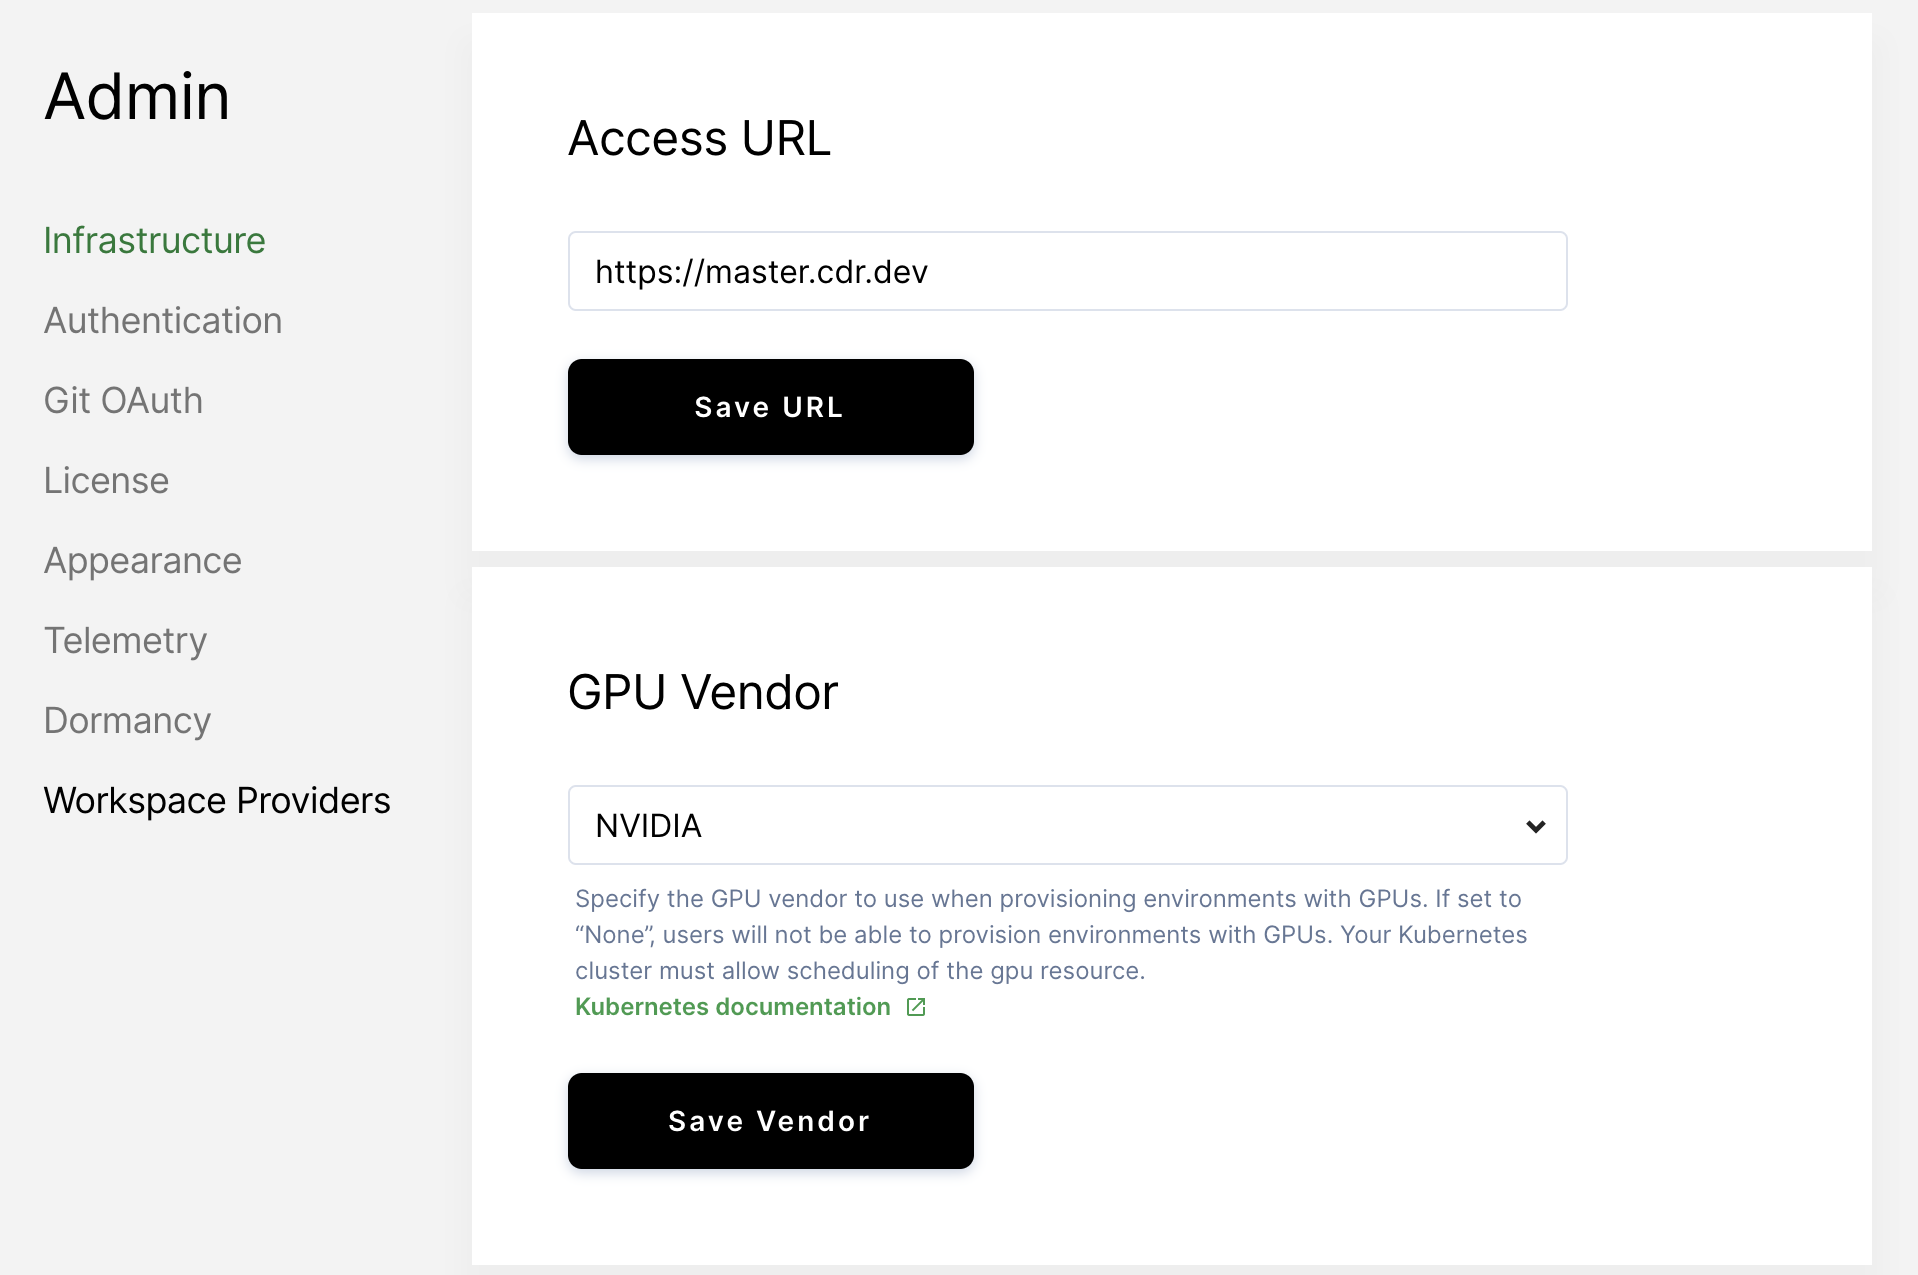This screenshot has width=1918, height=1275.
Task: Click inside the https://master.cdr.dev input
Action: (1066, 271)
